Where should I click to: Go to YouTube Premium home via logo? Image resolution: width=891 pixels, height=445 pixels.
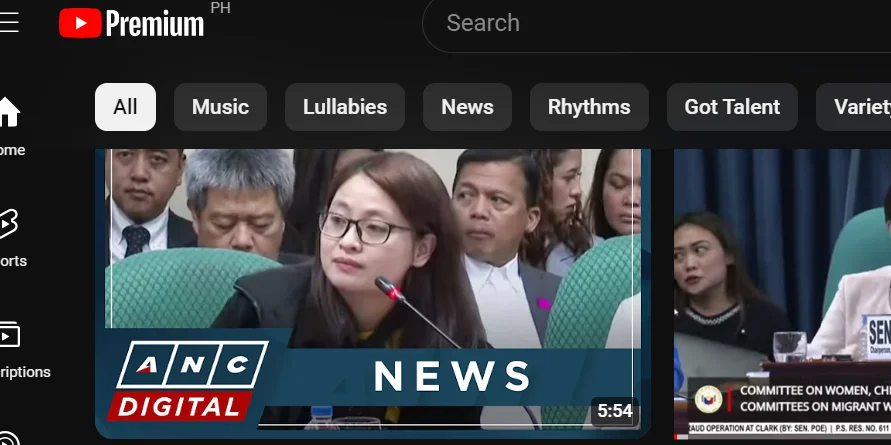pyautogui.click(x=131, y=23)
